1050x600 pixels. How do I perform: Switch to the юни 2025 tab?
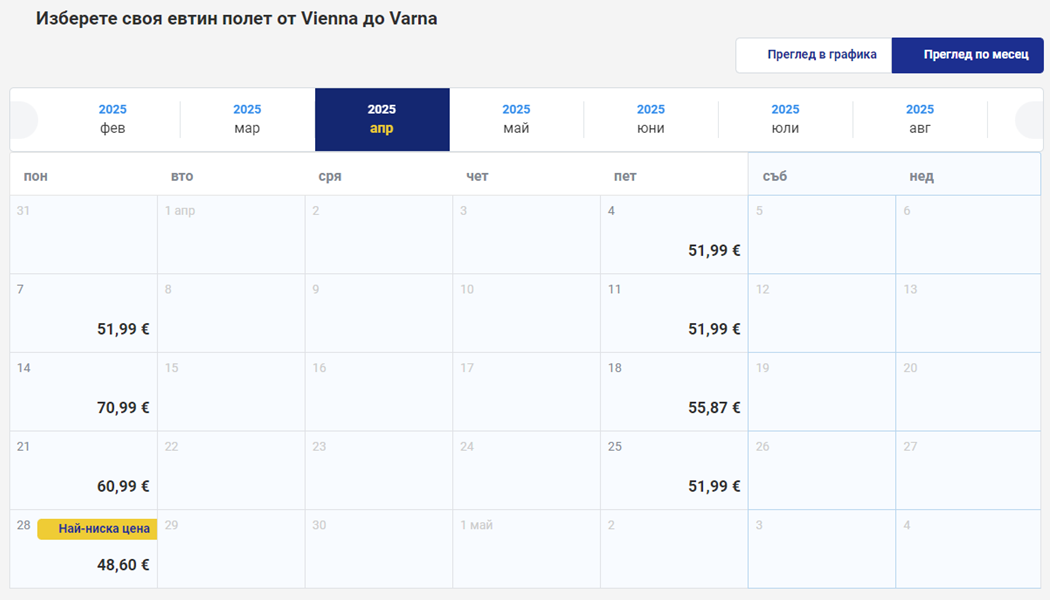coord(651,119)
